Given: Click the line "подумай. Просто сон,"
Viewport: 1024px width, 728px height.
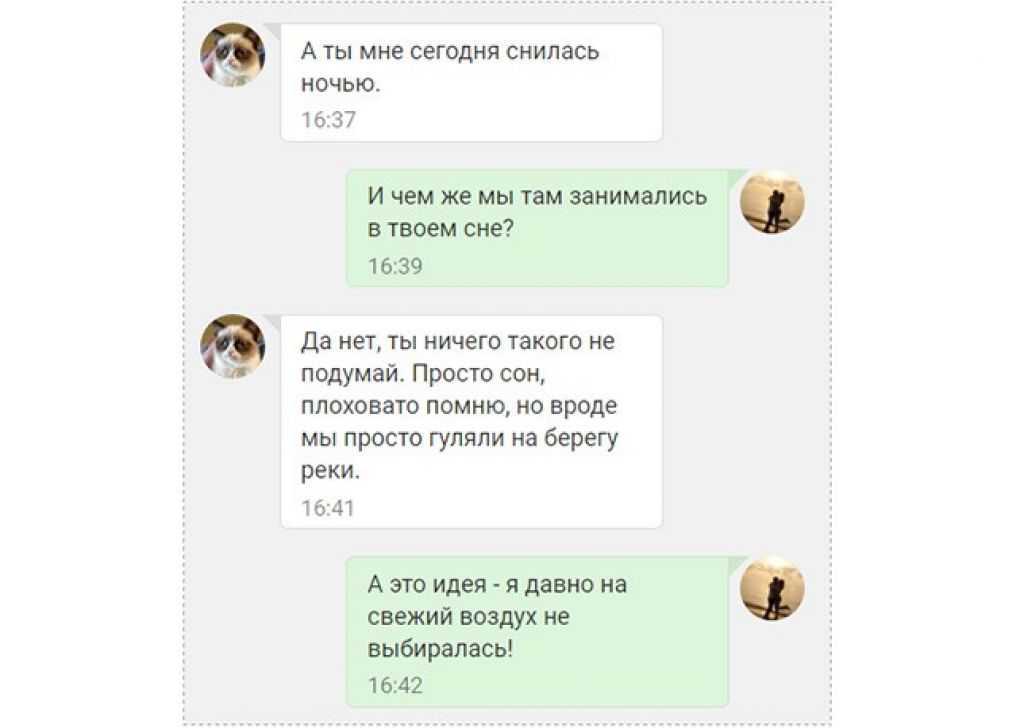Looking at the screenshot, I should point(423,374).
